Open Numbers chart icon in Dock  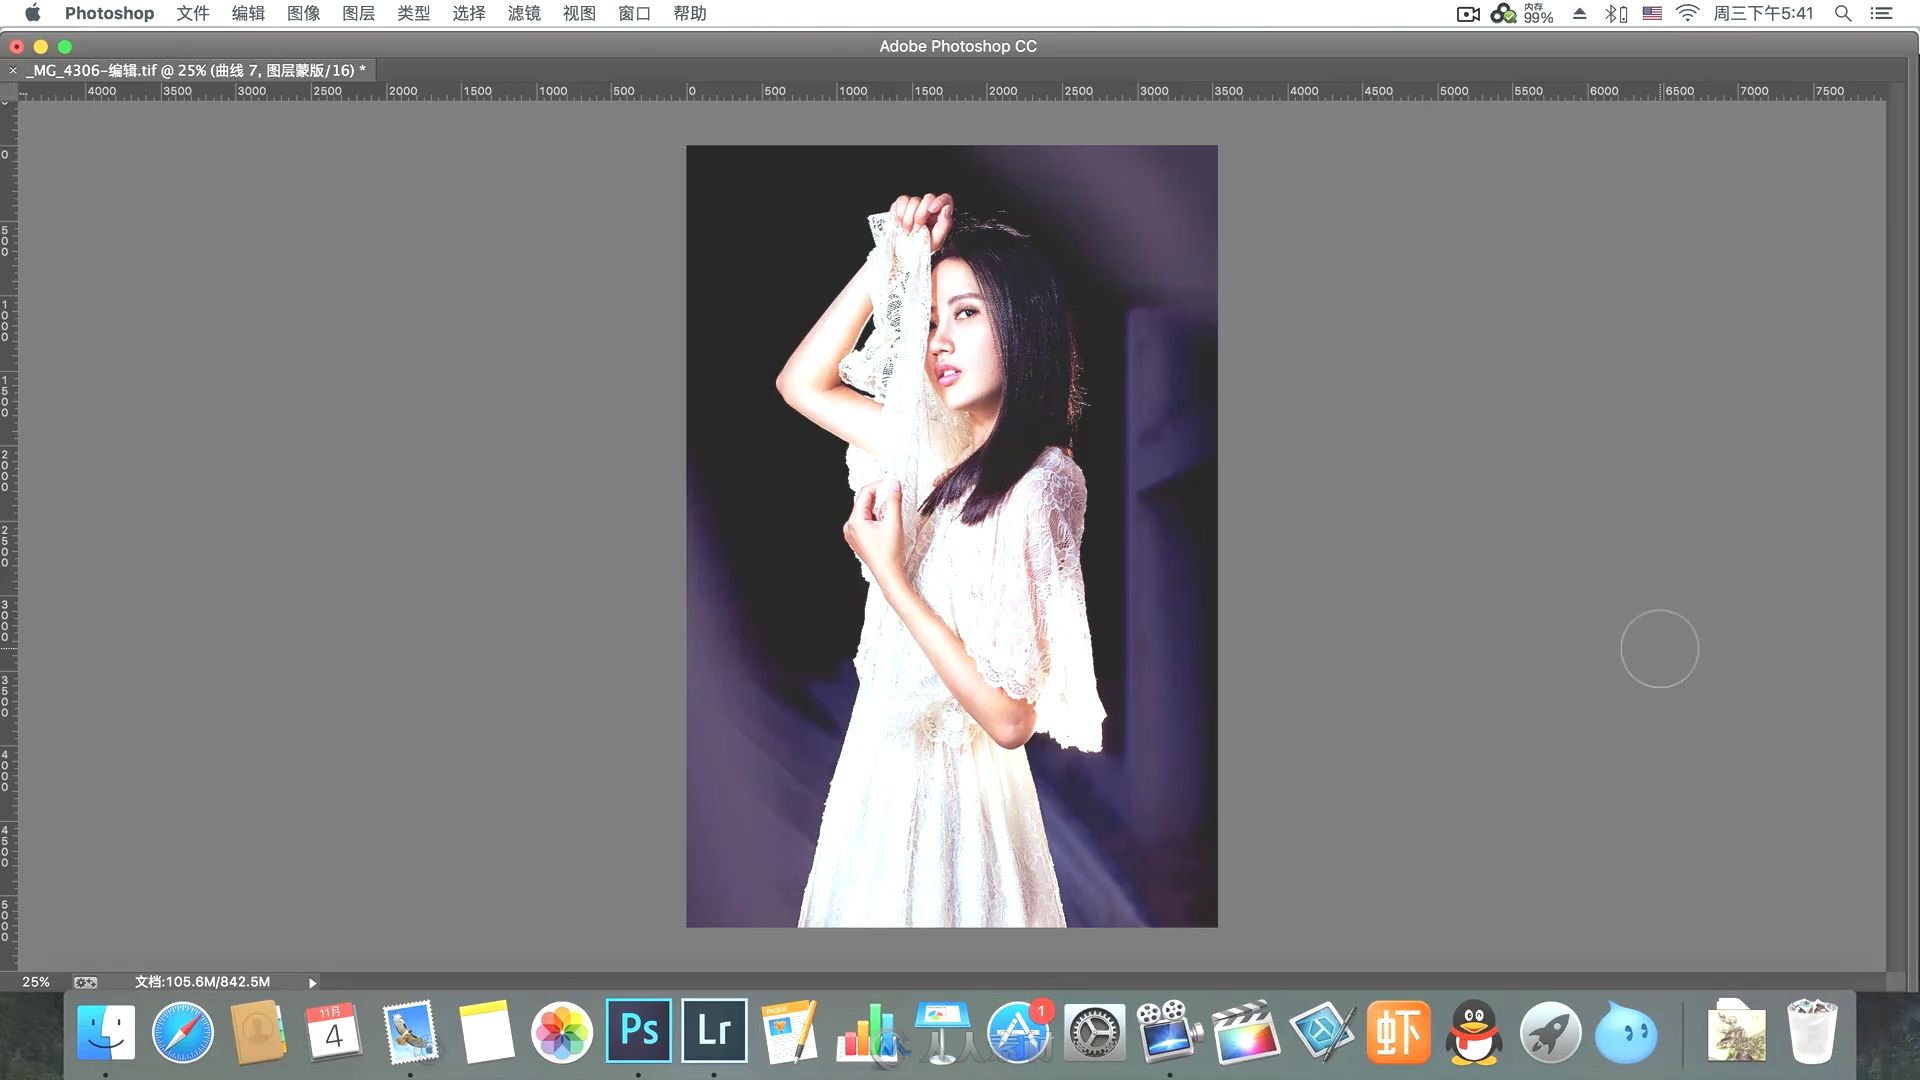[x=866, y=1032]
